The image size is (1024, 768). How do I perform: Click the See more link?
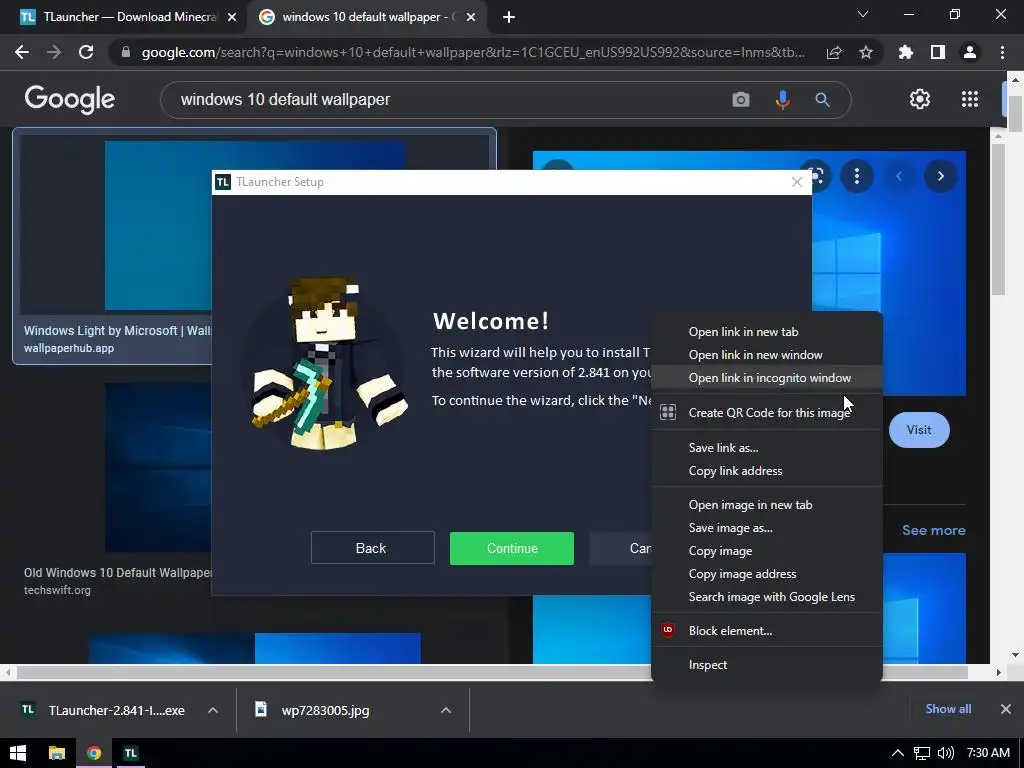click(x=933, y=530)
